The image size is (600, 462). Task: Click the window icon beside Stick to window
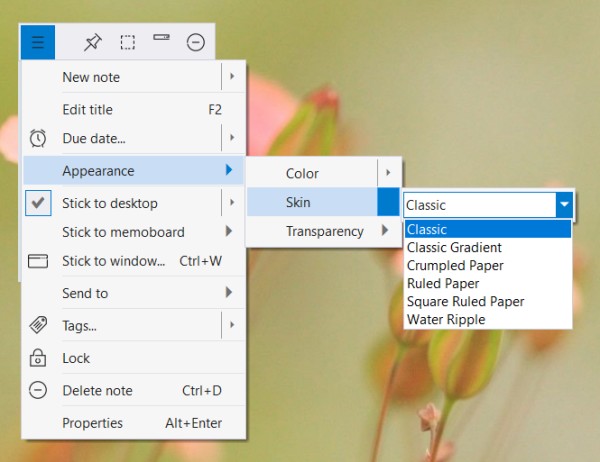click(38, 261)
